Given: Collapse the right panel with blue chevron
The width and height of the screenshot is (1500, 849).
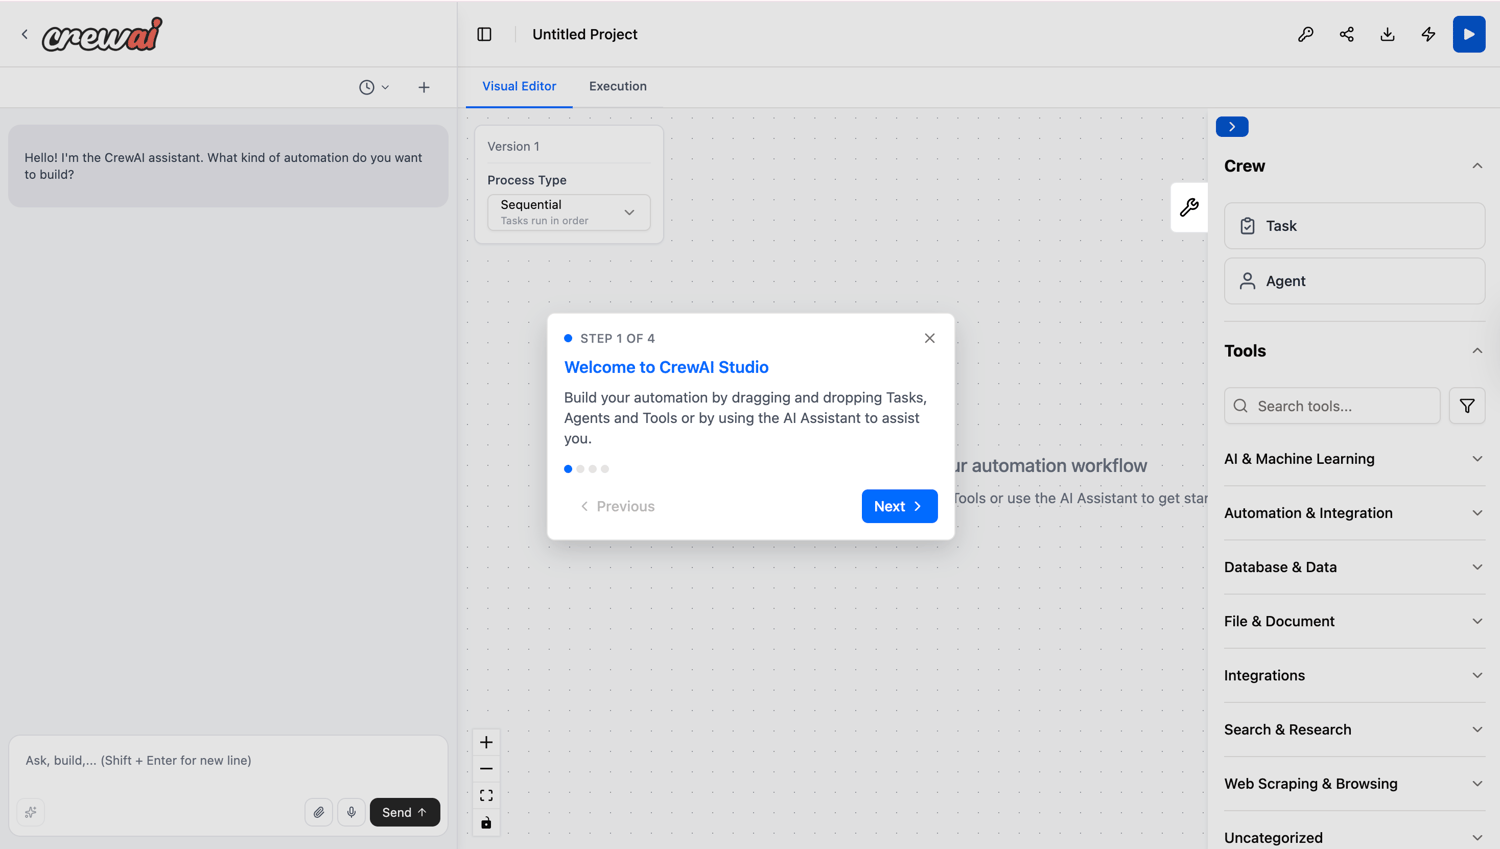Looking at the screenshot, I should [1232, 127].
